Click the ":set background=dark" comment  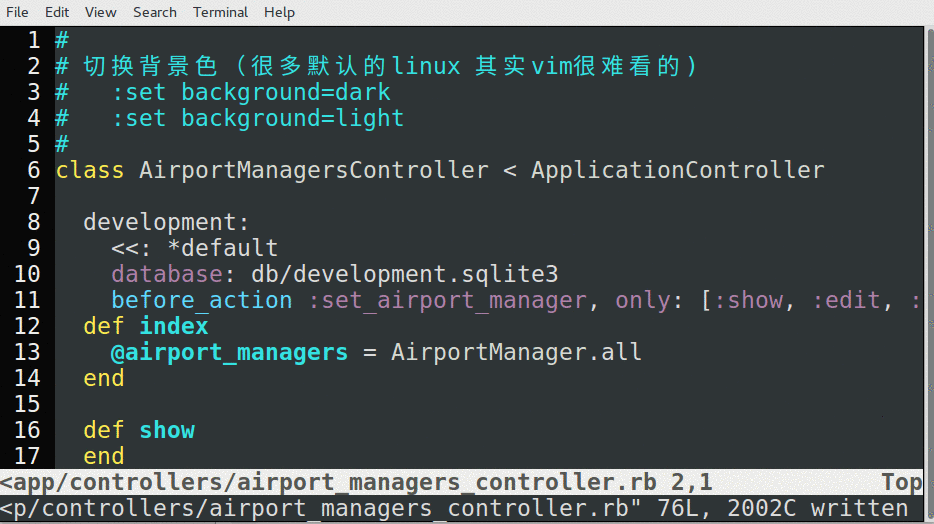click(x=250, y=93)
